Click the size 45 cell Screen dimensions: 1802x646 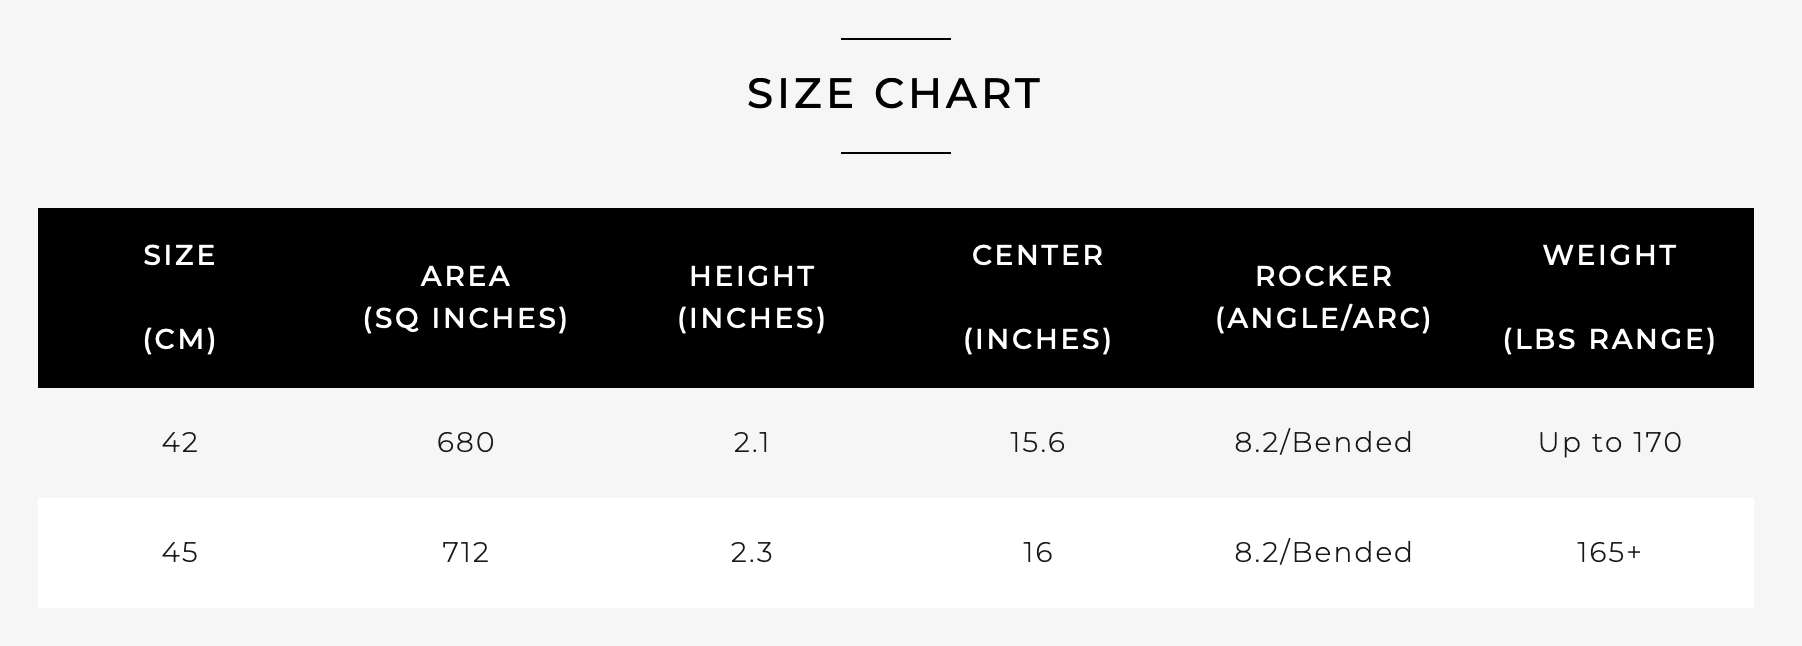pyautogui.click(x=180, y=552)
